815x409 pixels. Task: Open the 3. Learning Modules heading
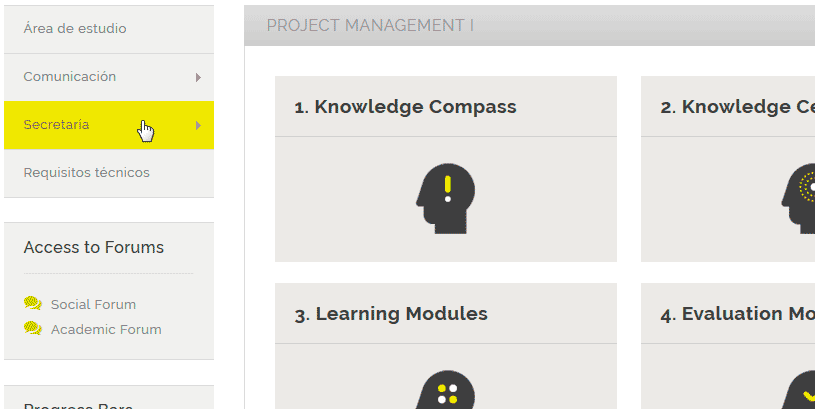(391, 314)
